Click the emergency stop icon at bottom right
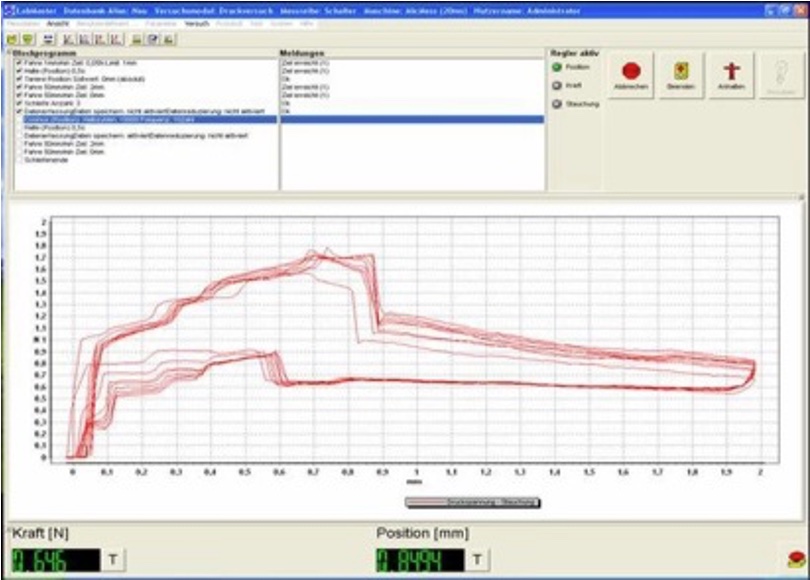The height and width of the screenshot is (580, 810). [796, 559]
